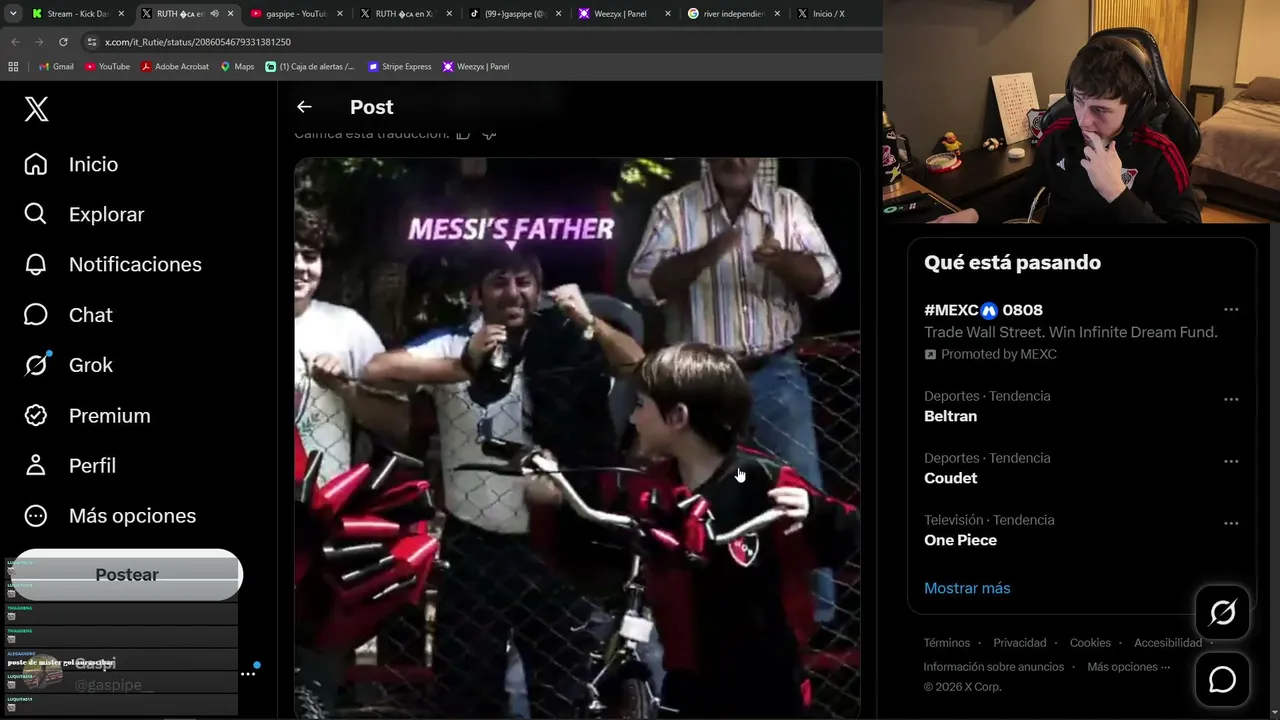Open the tab search dropdown arrow
Viewport: 1280px width, 720px height.
click(x=13, y=14)
